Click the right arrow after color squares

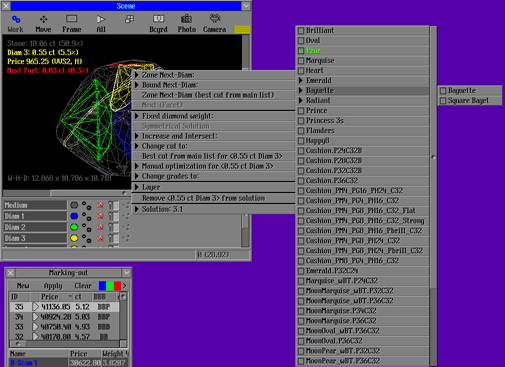(x=125, y=286)
